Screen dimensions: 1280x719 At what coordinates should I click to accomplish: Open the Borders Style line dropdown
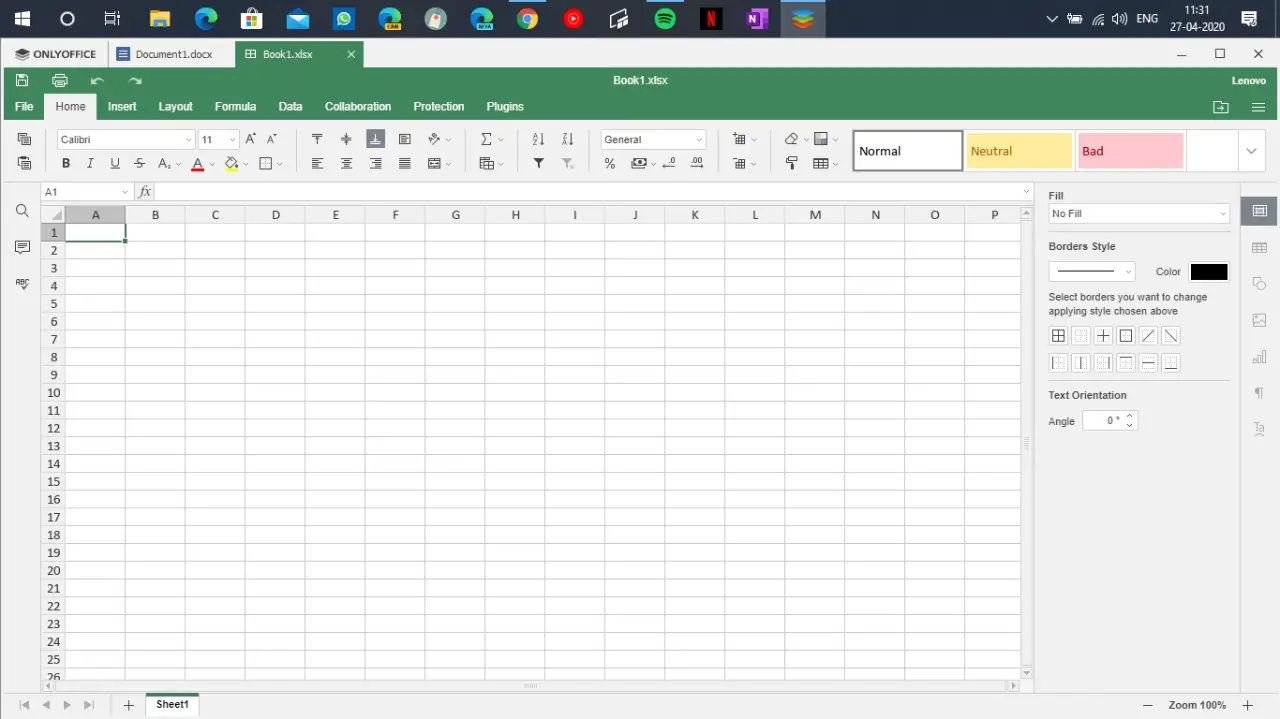tap(1091, 271)
